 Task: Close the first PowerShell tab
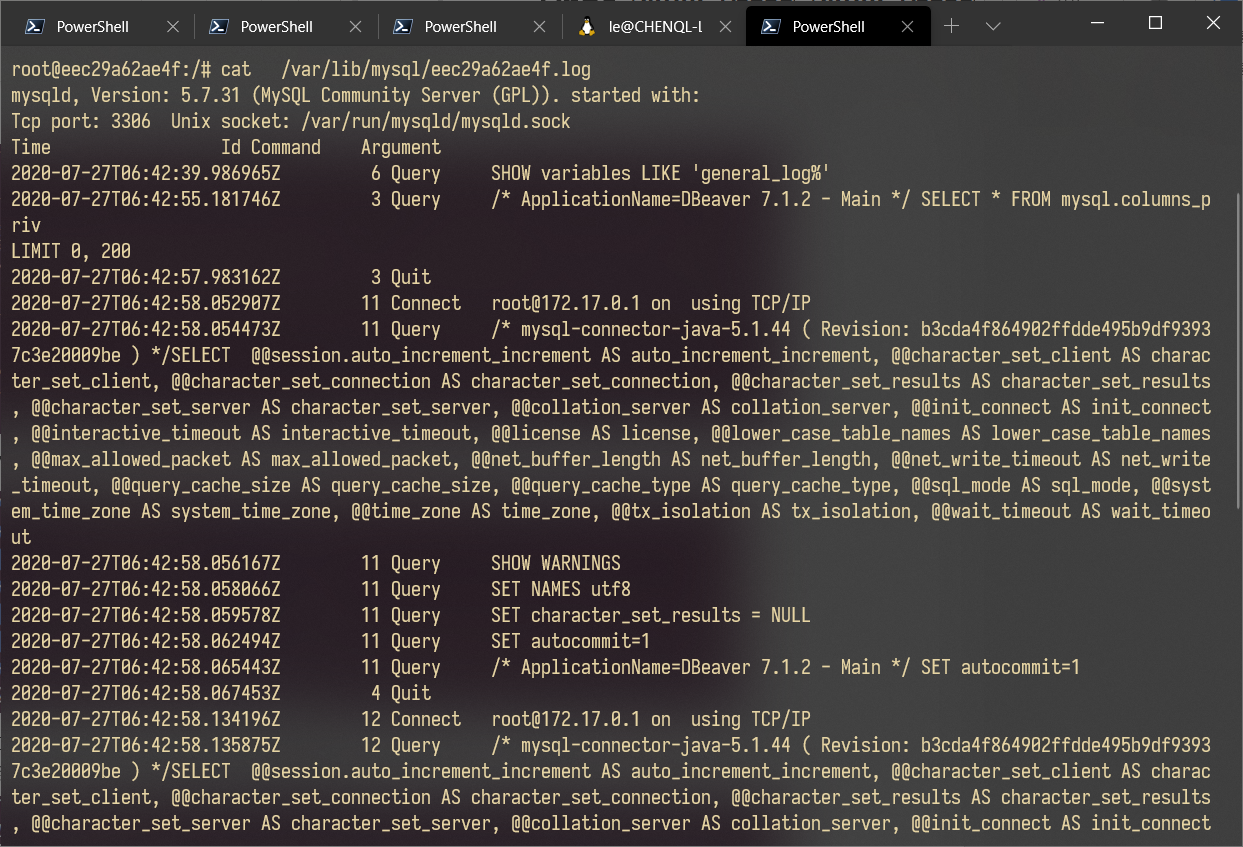click(171, 27)
